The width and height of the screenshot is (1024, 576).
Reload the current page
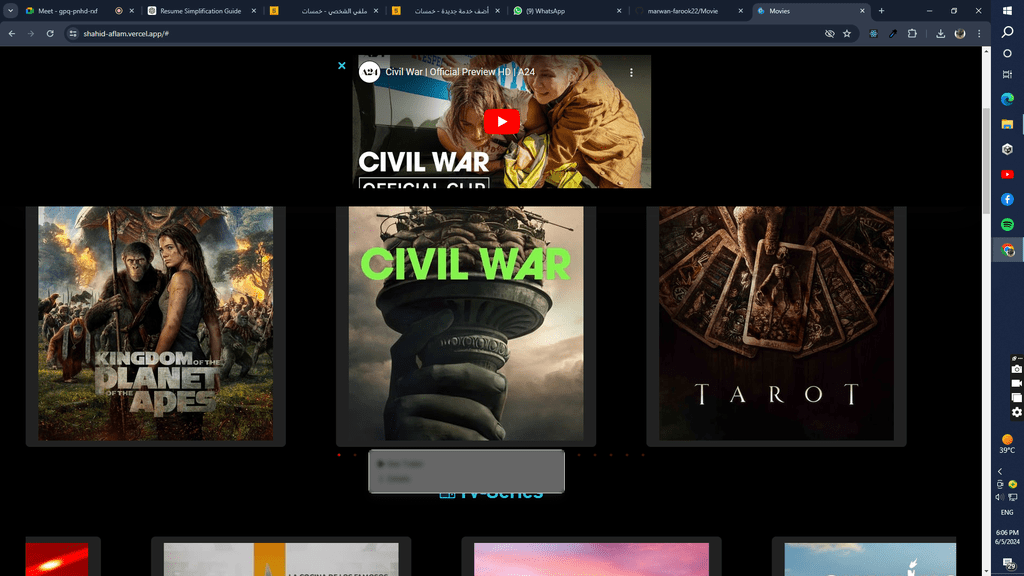(50, 33)
